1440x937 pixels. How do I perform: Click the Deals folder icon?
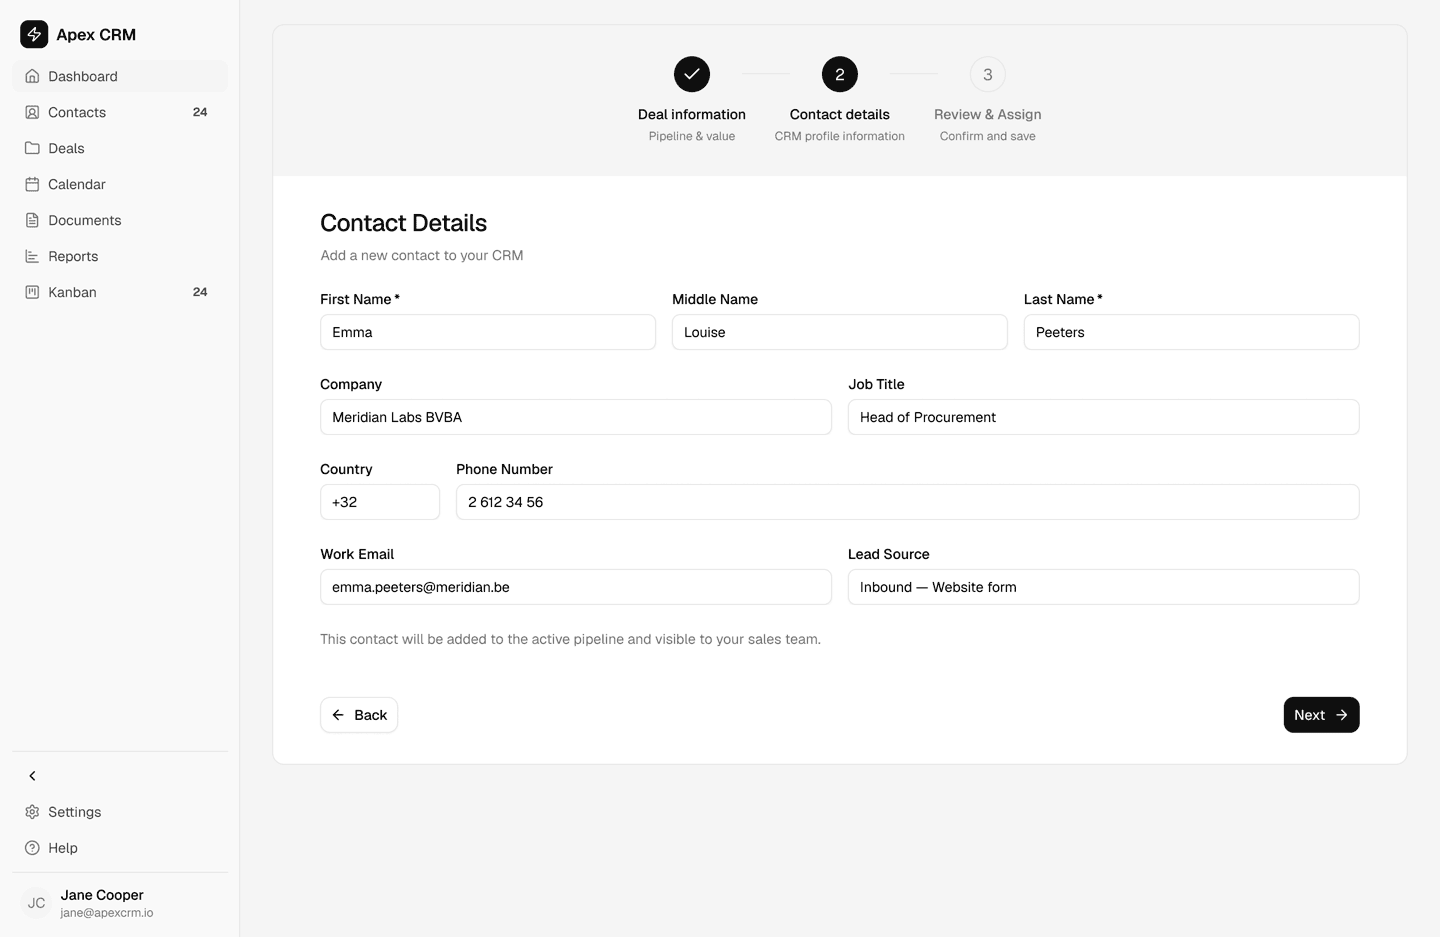32,148
